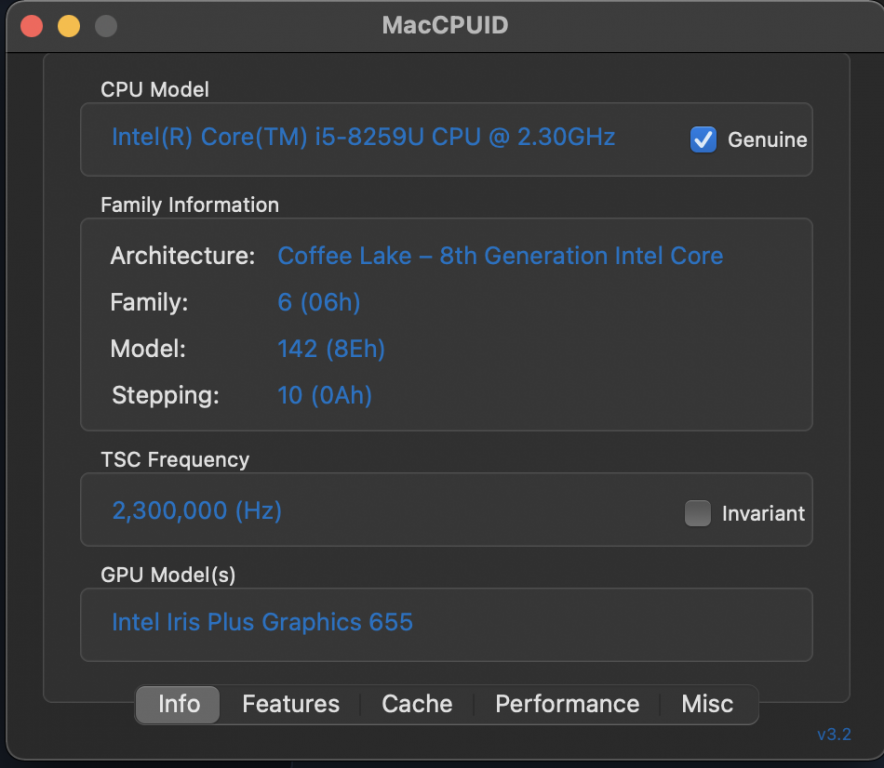This screenshot has width=884, height=768.
Task: Click the gray zoom window button
Action: click(105, 26)
